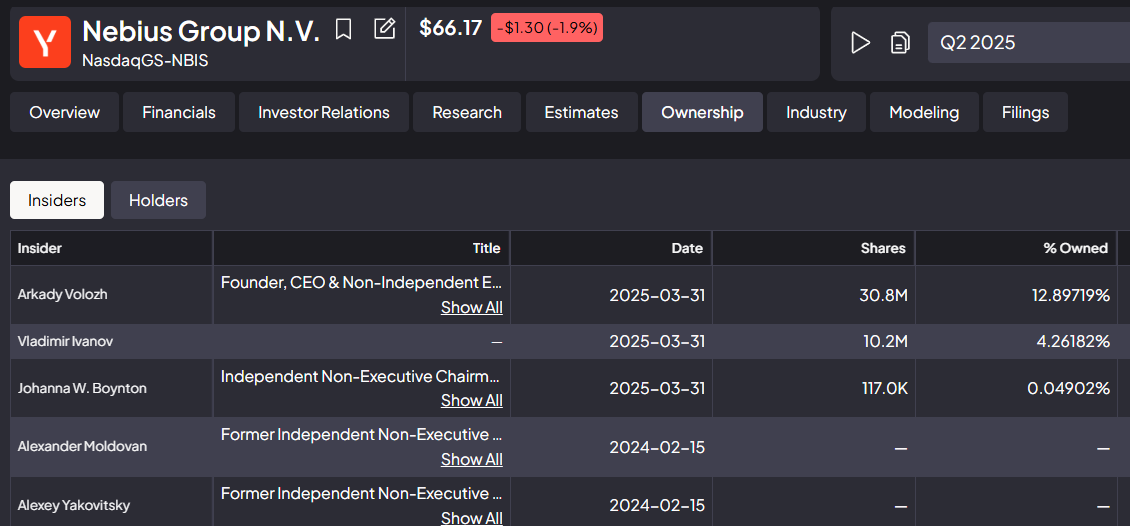The image size is (1130, 526).
Task: Click Alexey Yakovitsky's 2024-02-15 date
Action: click(657, 506)
